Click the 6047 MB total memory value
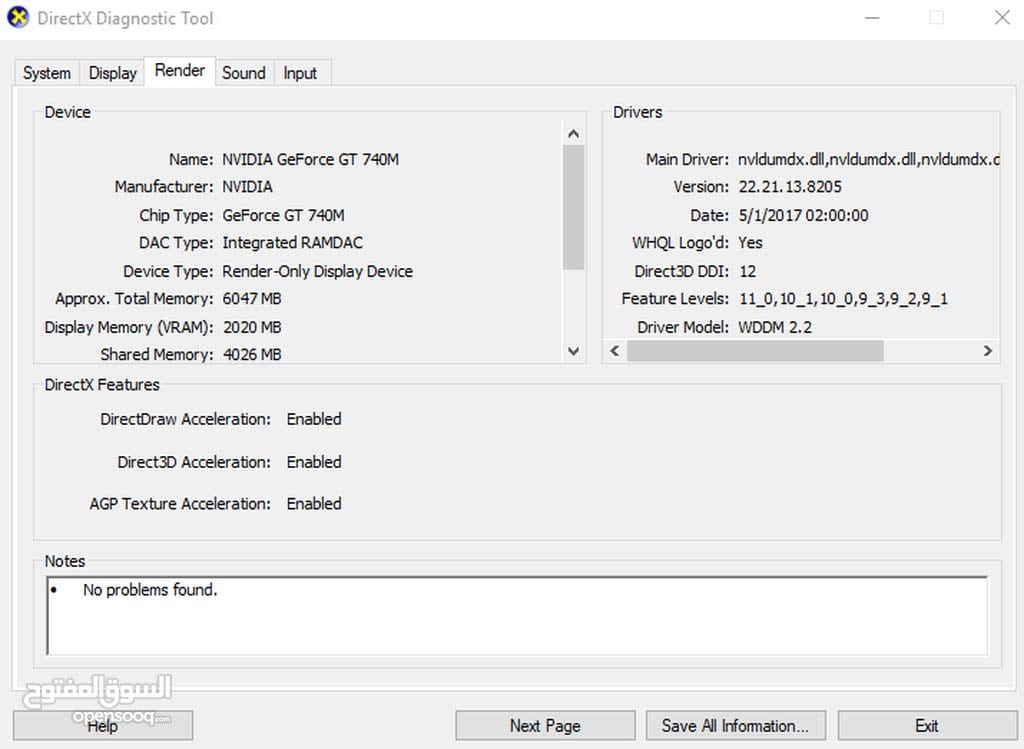Image resolution: width=1024 pixels, height=749 pixels. point(252,298)
